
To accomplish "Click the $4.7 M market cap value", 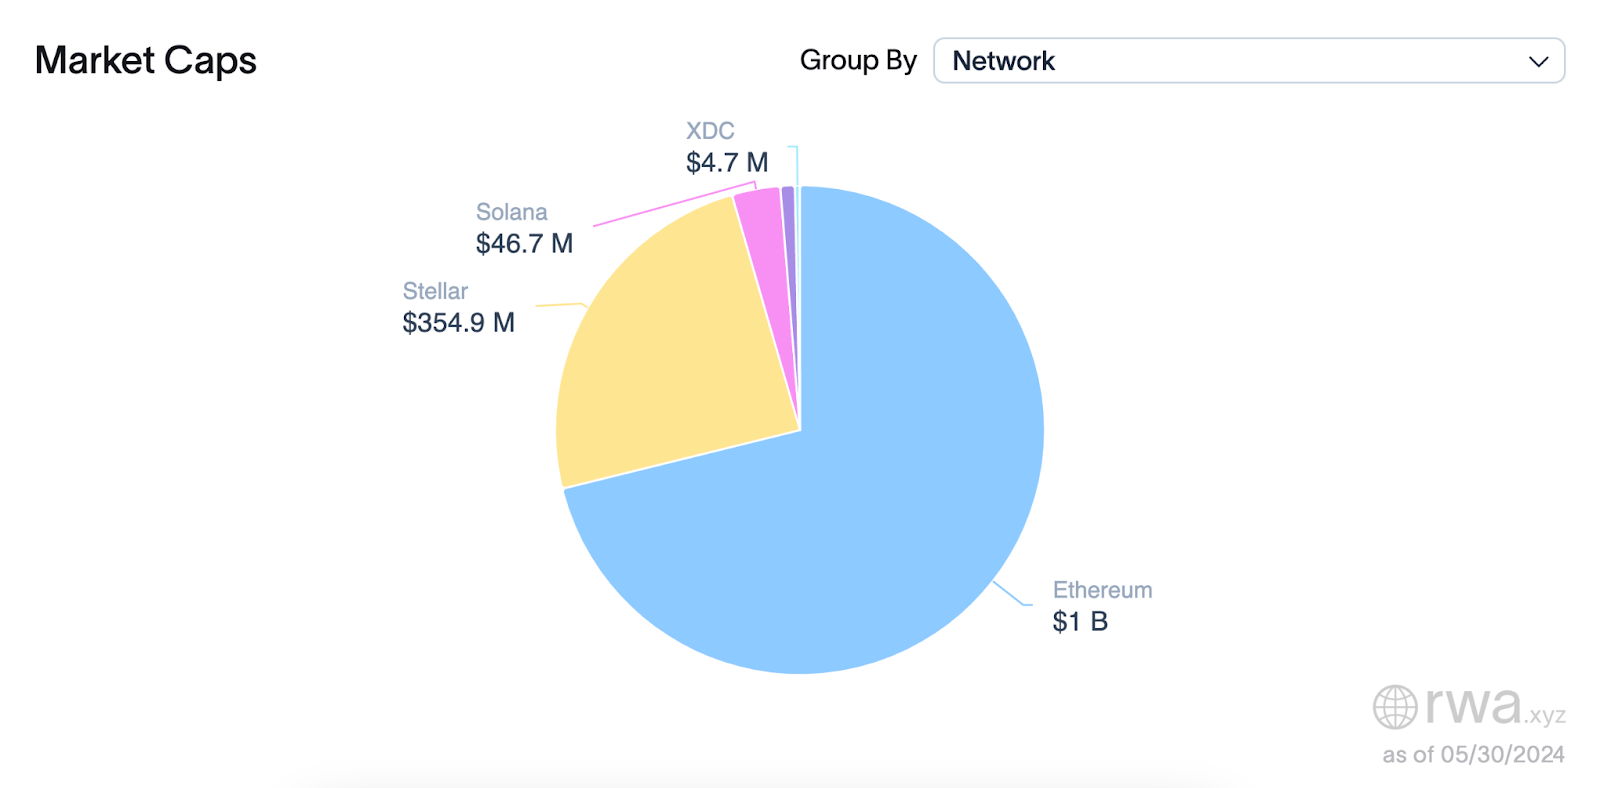I will [x=727, y=162].
